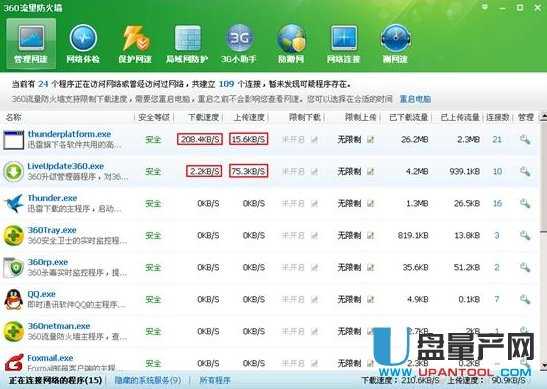The width and height of the screenshot is (547, 389).
Task: Edit download limit for LiveUpdate360.exe
Action: [314, 172]
